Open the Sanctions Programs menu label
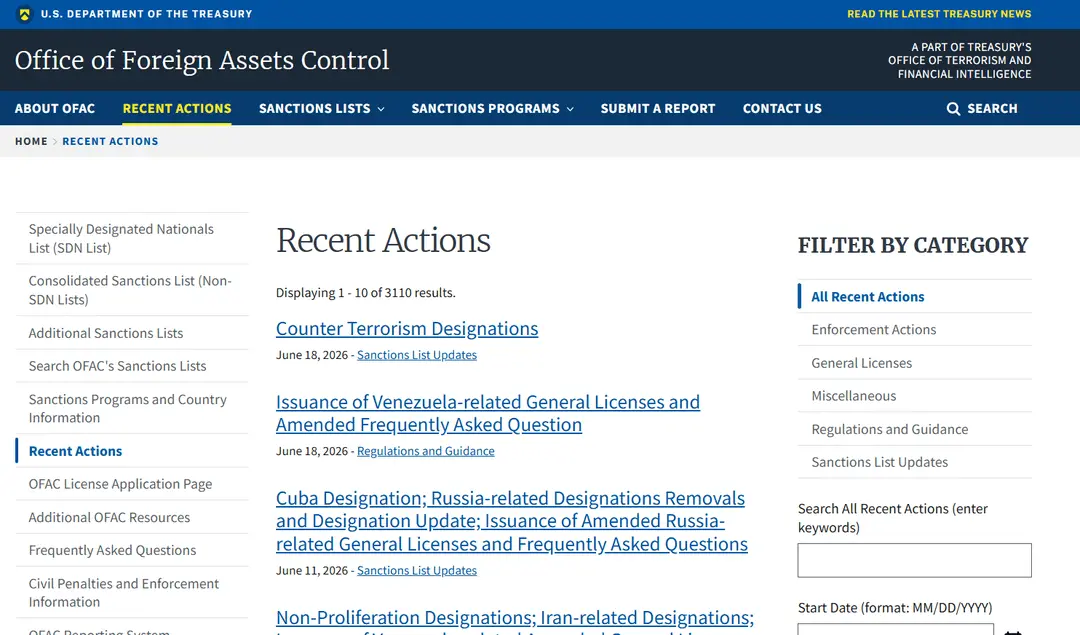 [x=486, y=108]
